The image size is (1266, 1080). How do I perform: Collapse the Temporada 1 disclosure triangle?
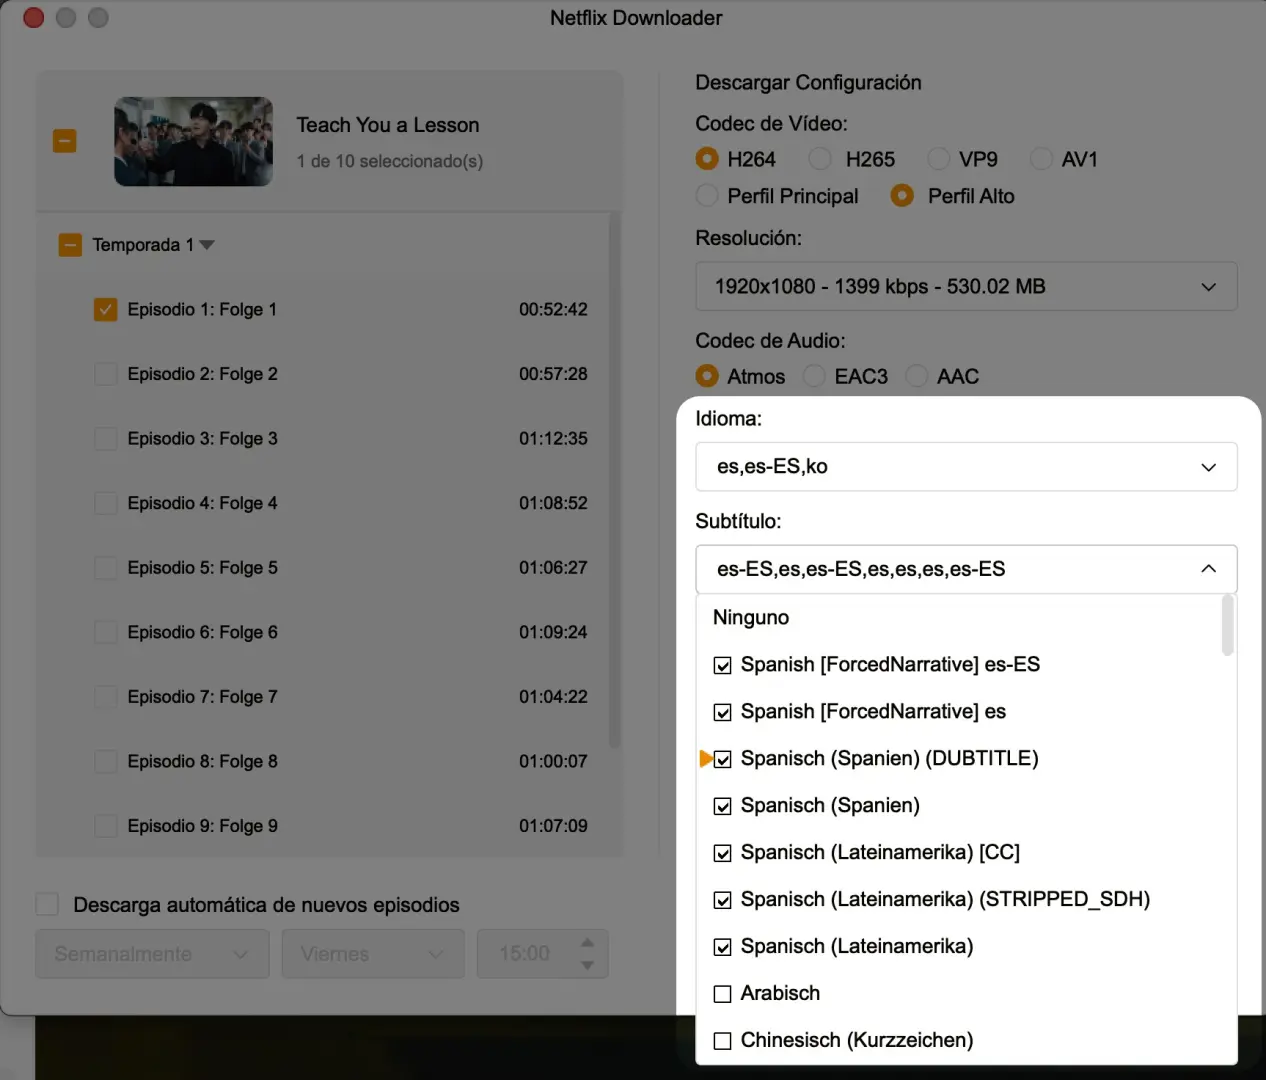(207, 245)
